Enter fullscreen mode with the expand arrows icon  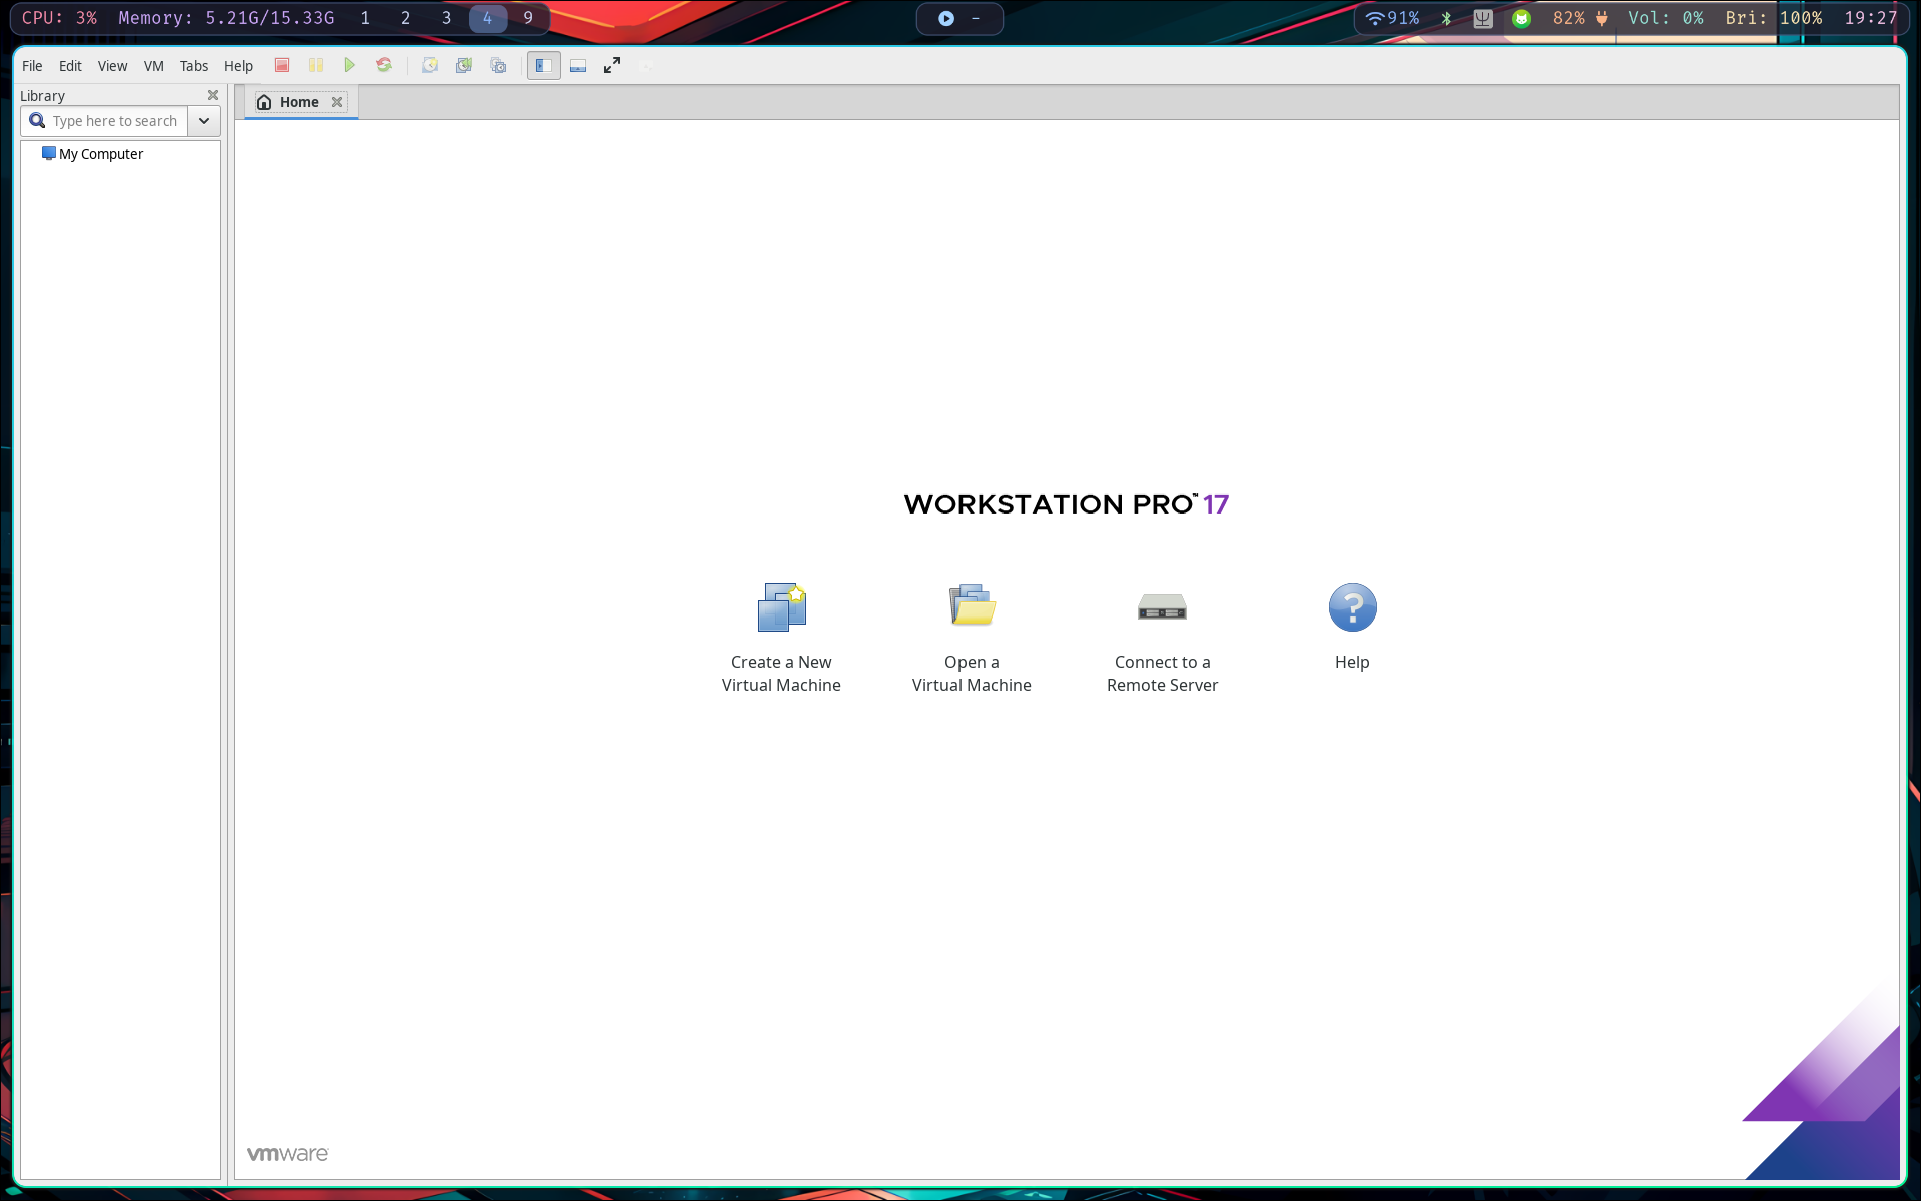[x=611, y=65]
